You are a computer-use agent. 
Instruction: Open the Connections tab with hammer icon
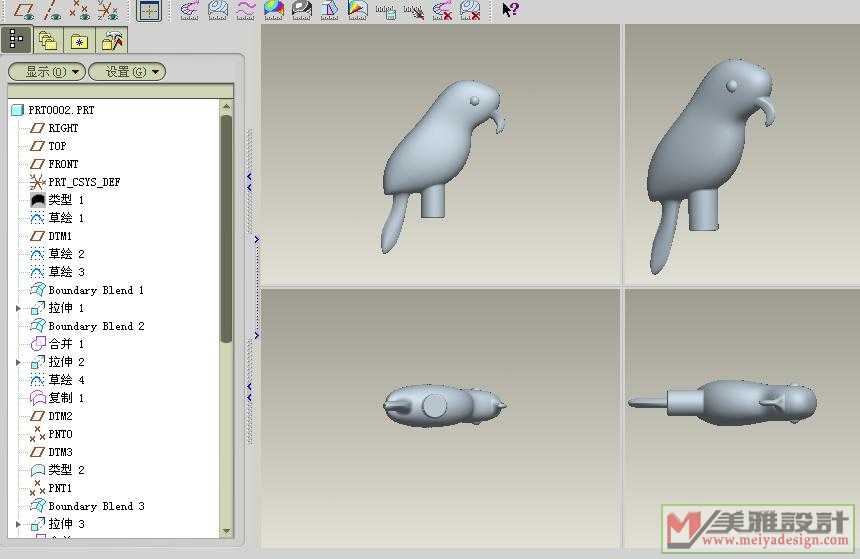point(113,41)
